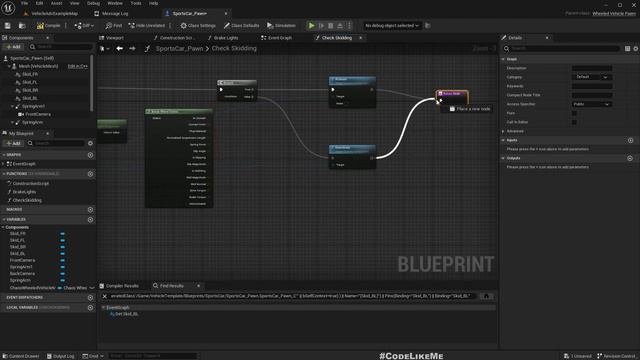Open the Asset menu
The width and height of the screenshot is (640, 360).
56,3
